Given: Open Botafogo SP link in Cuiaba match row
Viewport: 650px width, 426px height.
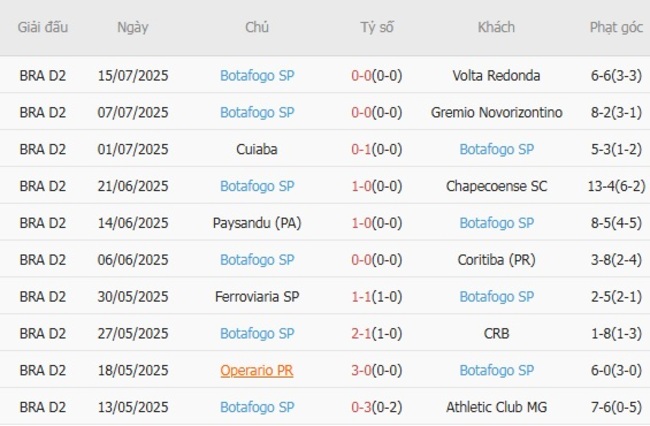Looking at the screenshot, I should (x=496, y=149).
